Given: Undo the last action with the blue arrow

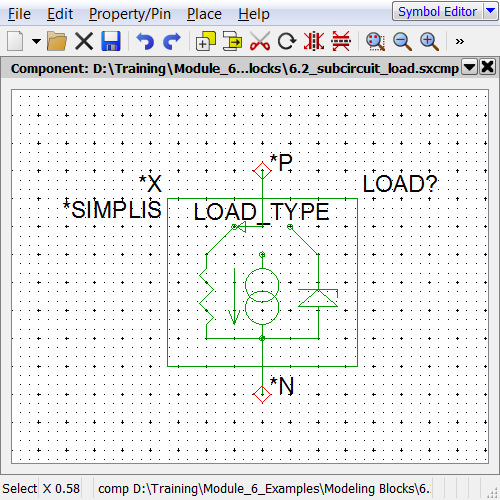Looking at the screenshot, I should (x=145, y=41).
